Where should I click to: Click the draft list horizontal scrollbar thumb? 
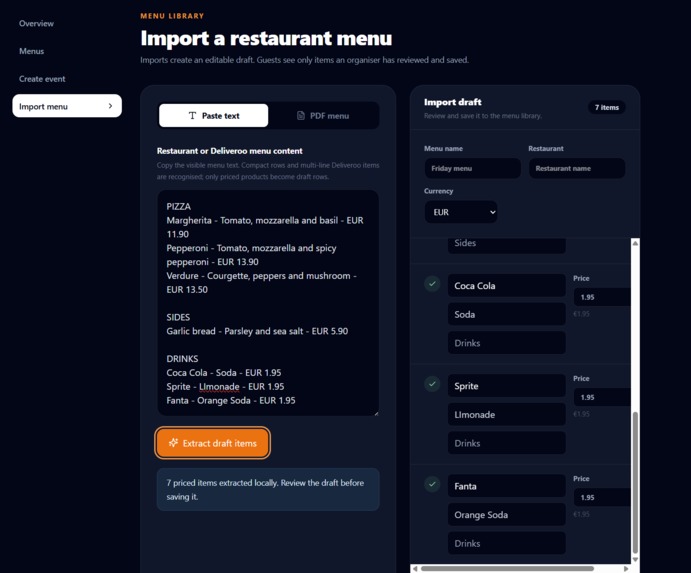click(507, 569)
